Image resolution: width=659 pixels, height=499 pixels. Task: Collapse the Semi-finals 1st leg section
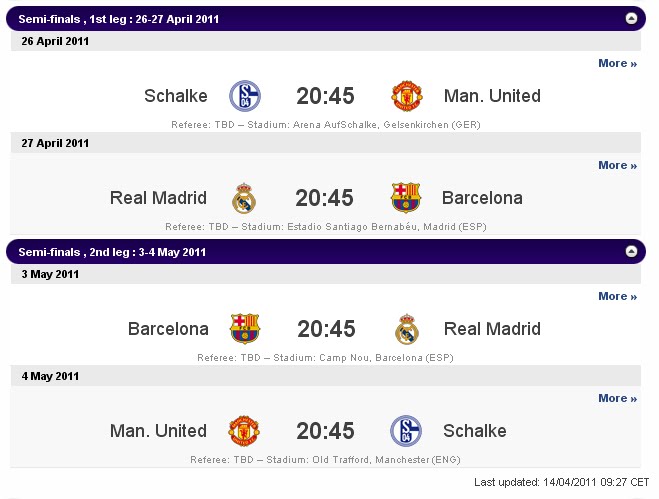pyautogui.click(x=631, y=18)
